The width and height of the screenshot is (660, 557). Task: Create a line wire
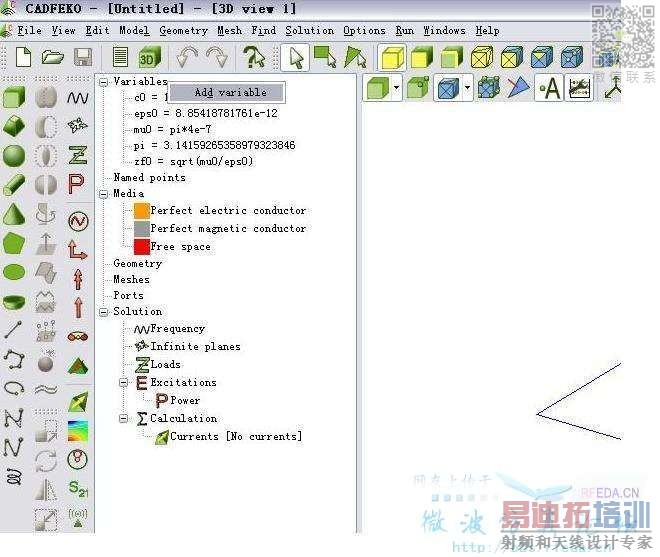(x=13, y=330)
